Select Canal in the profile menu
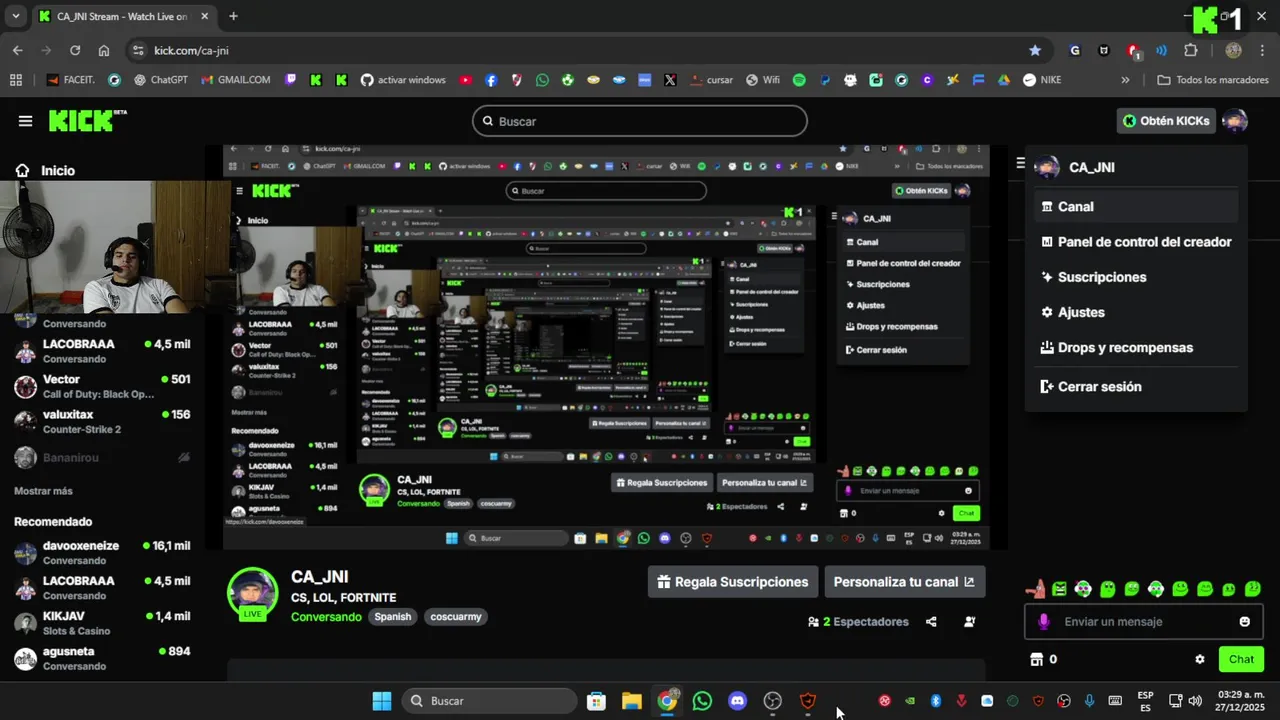 [1136, 207]
